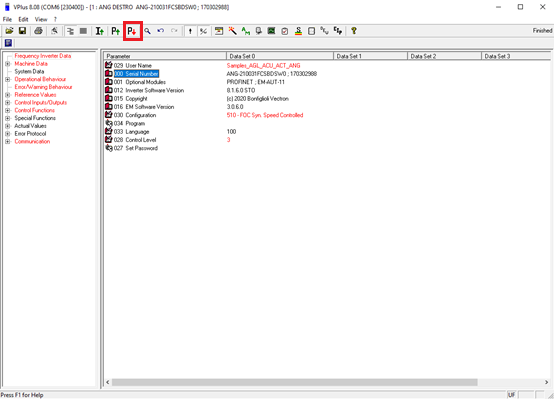554x399 pixels.
Task: Click the P with red down-arrow icon
Action: pyautogui.click(x=132, y=31)
